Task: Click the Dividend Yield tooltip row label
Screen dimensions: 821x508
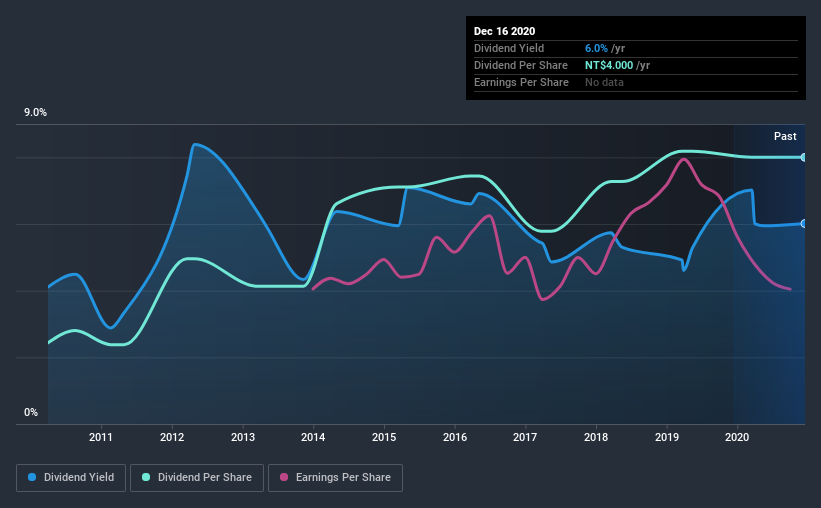Action: (x=509, y=48)
